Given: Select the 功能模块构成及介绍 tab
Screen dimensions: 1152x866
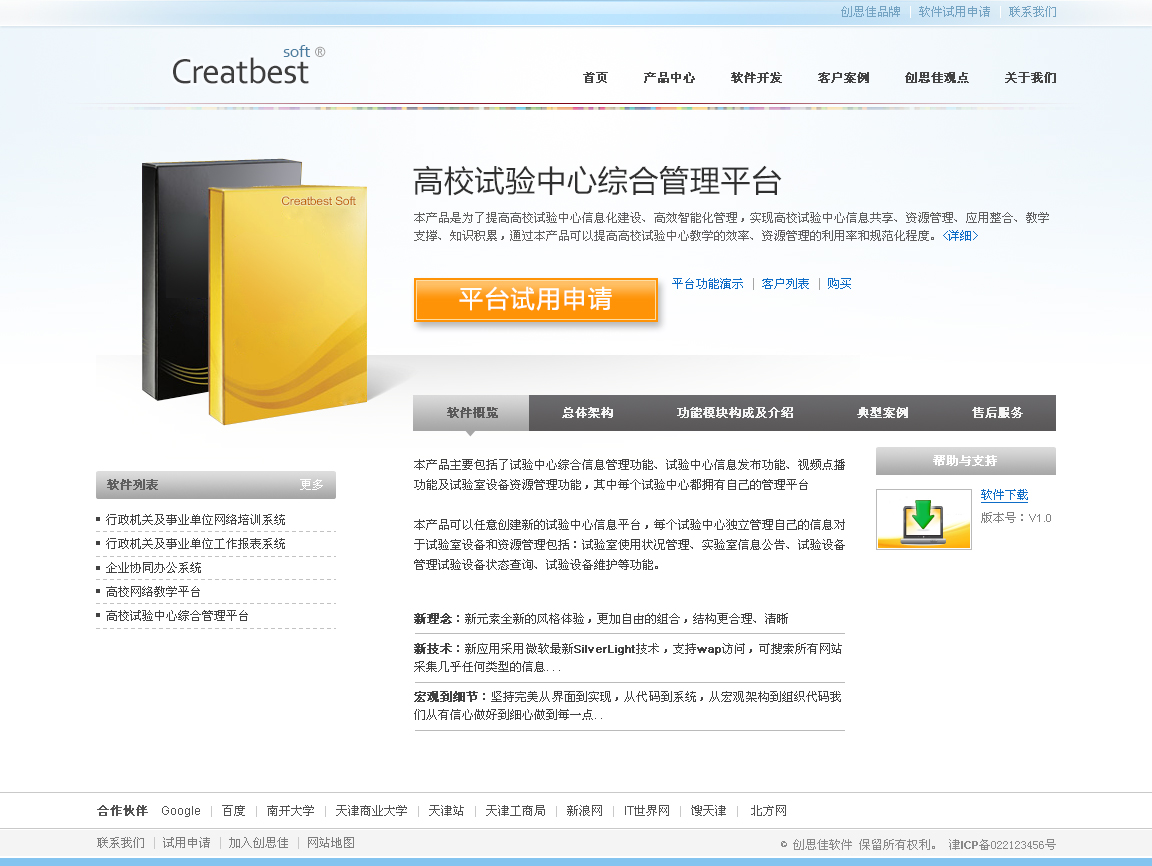Looking at the screenshot, I should [x=734, y=413].
